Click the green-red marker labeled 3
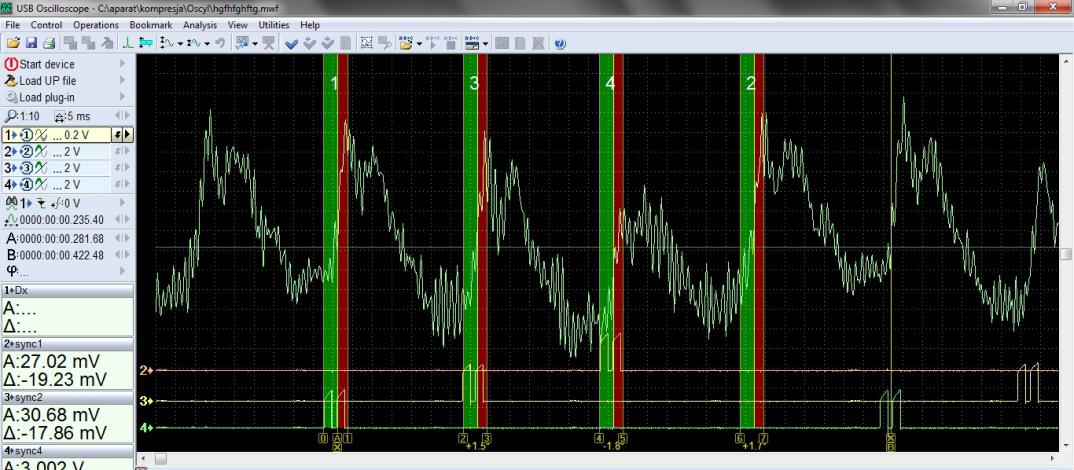The width and height of the screenshot is (1074, 470). click(x=475, y=240)
